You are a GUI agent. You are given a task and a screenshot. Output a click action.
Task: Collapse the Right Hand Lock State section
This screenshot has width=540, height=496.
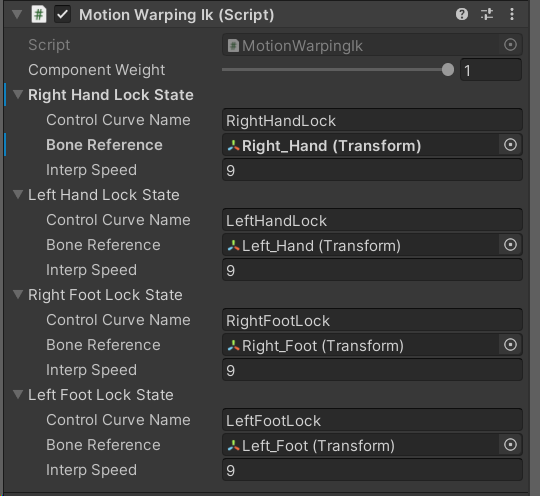(18, 94)
